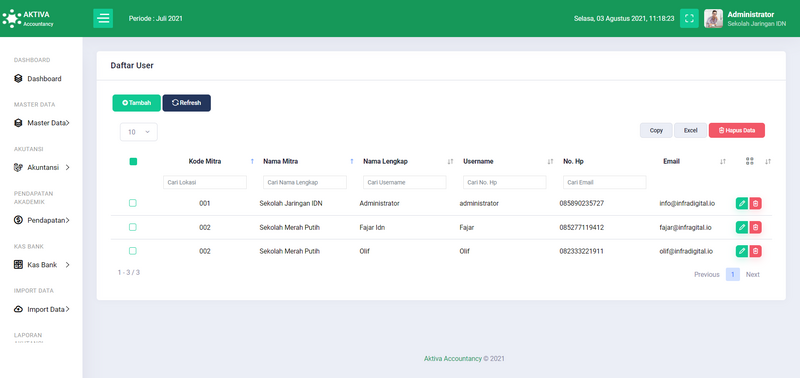Sort by Username arrows
The width and height of the screenshot is (800, 378).
[x=550, y=162]
